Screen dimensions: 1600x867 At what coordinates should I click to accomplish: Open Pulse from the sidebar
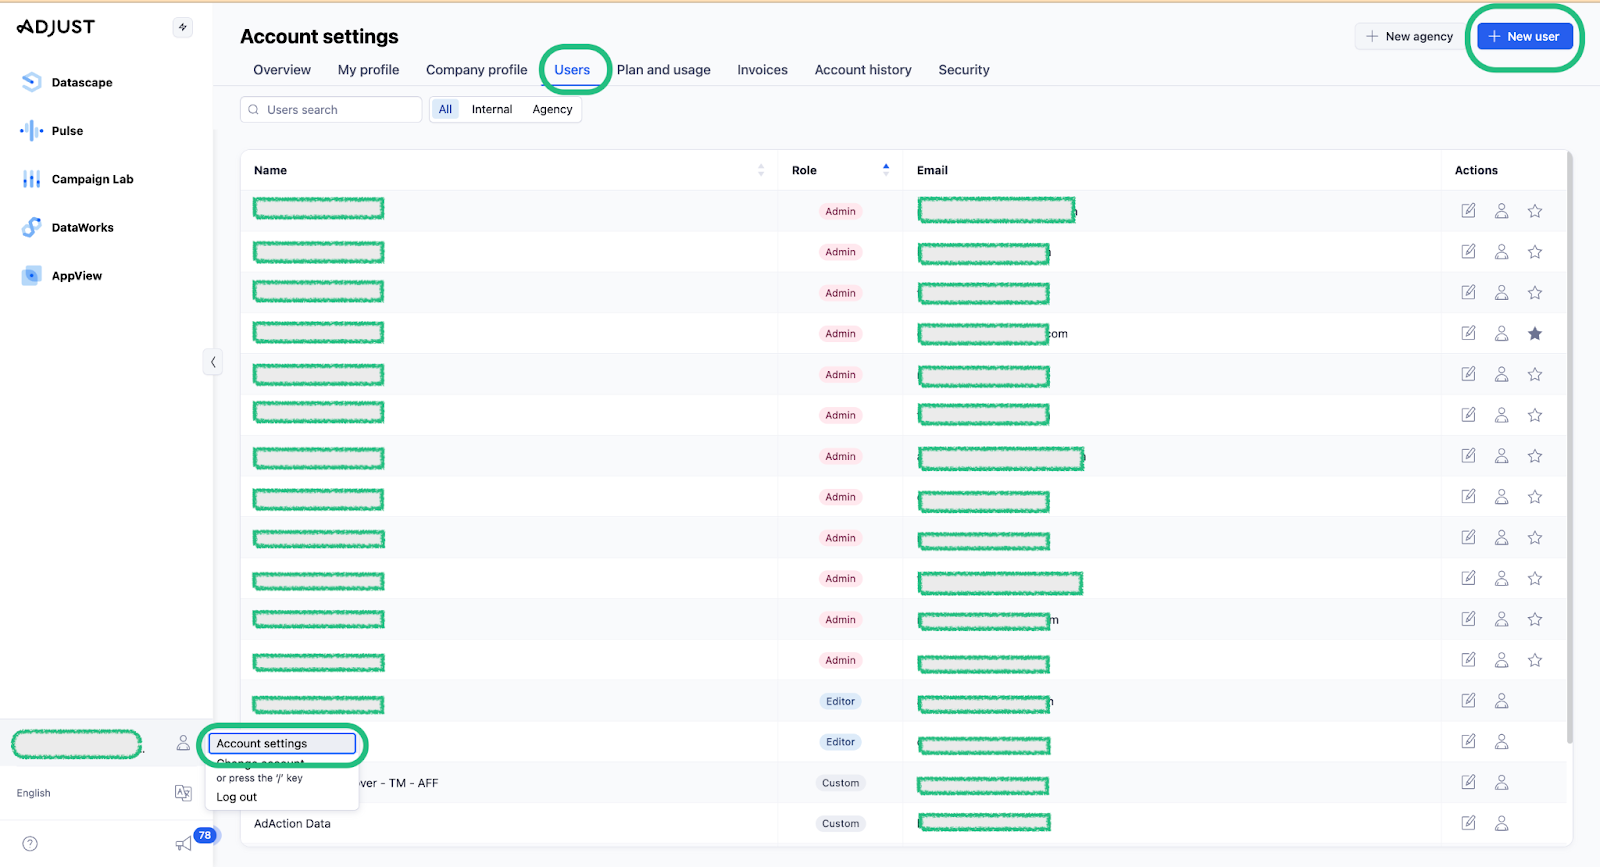(x=52, y=131)
